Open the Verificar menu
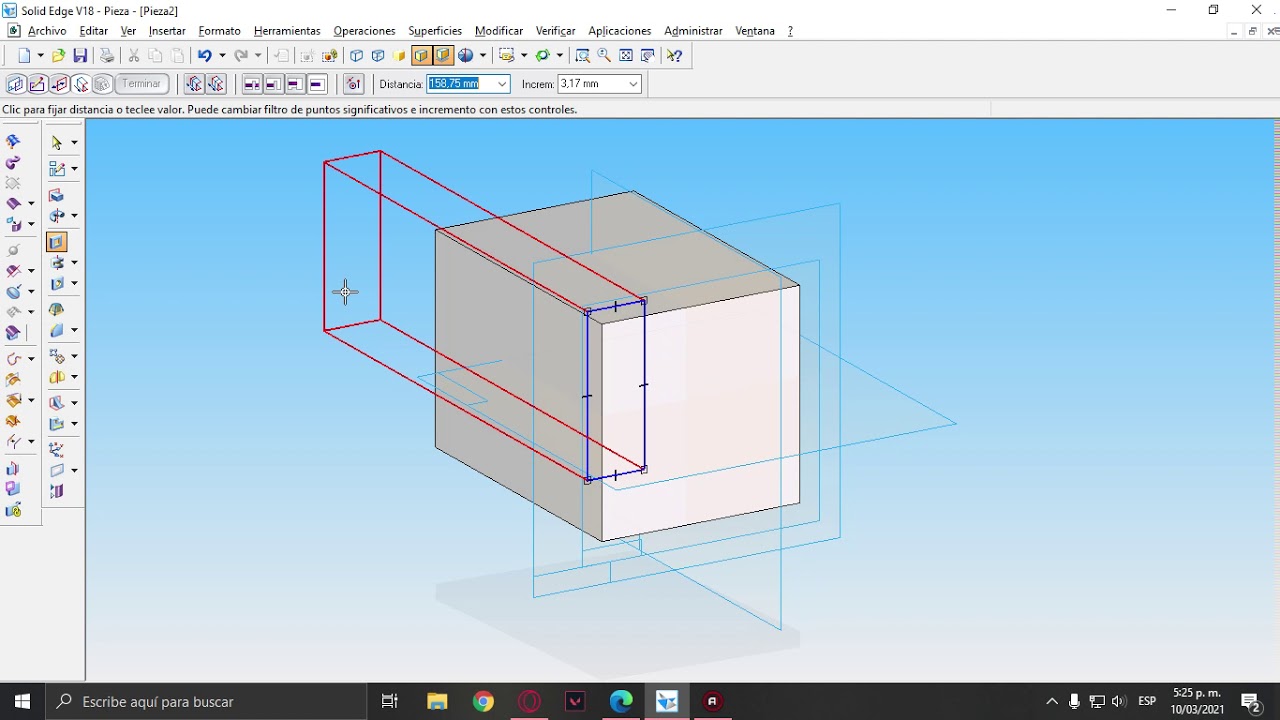 (555, 31)
